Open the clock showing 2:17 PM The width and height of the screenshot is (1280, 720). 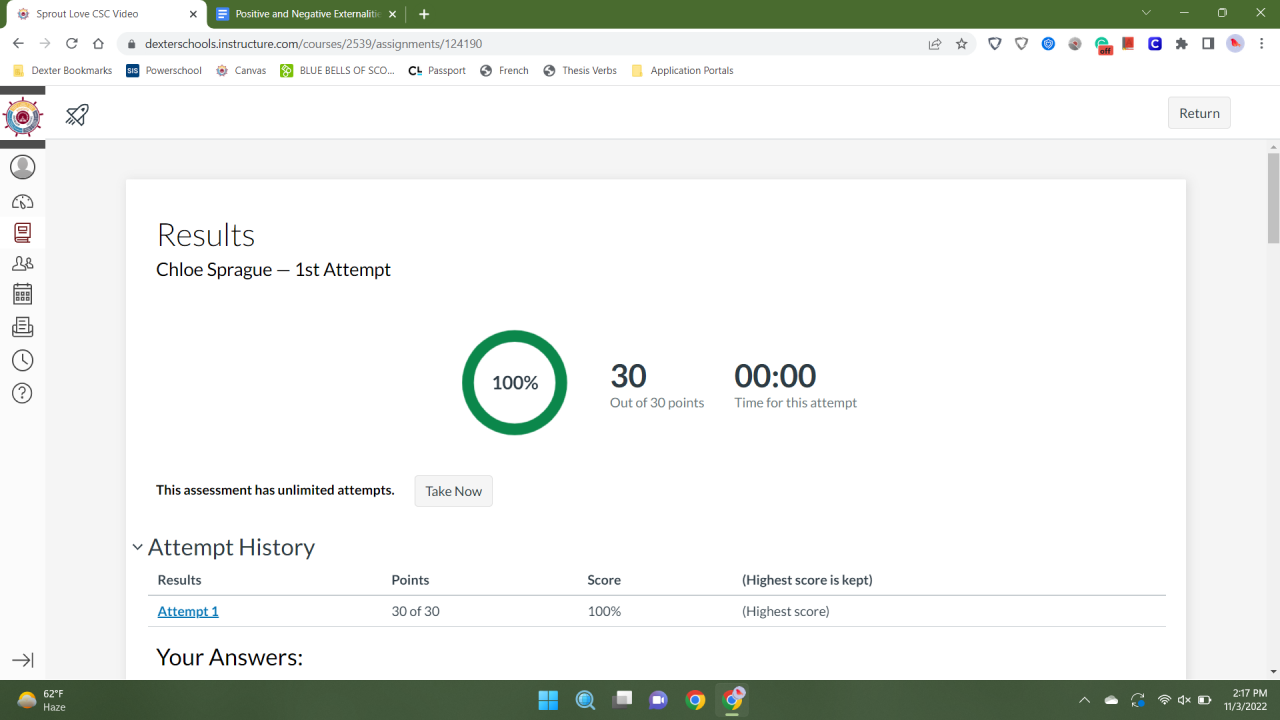coord(1243,700)
